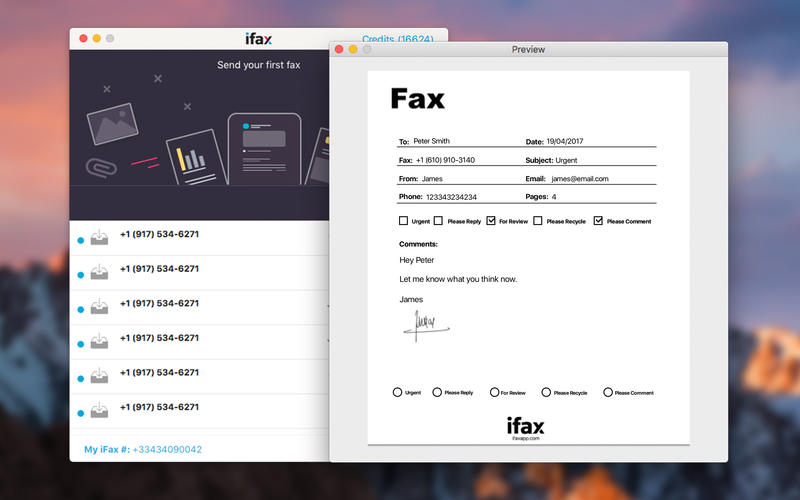Image resolution: width=800 pixels, height=500 pixels.
Task: Check the Please Reply checkbox
Action: pyautogui.click(x=438, y=220)
